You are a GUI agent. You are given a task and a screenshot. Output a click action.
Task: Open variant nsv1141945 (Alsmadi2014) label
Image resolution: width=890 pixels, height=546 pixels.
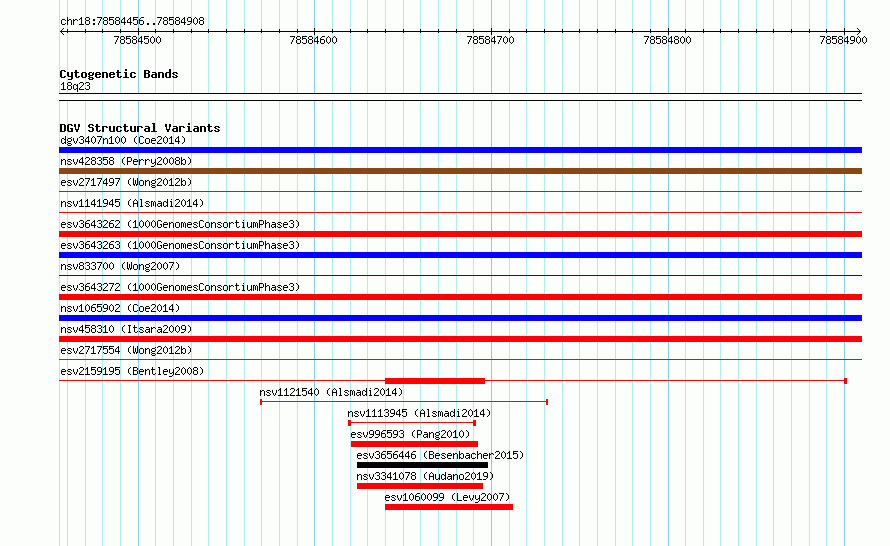click(x=132, y=203)
